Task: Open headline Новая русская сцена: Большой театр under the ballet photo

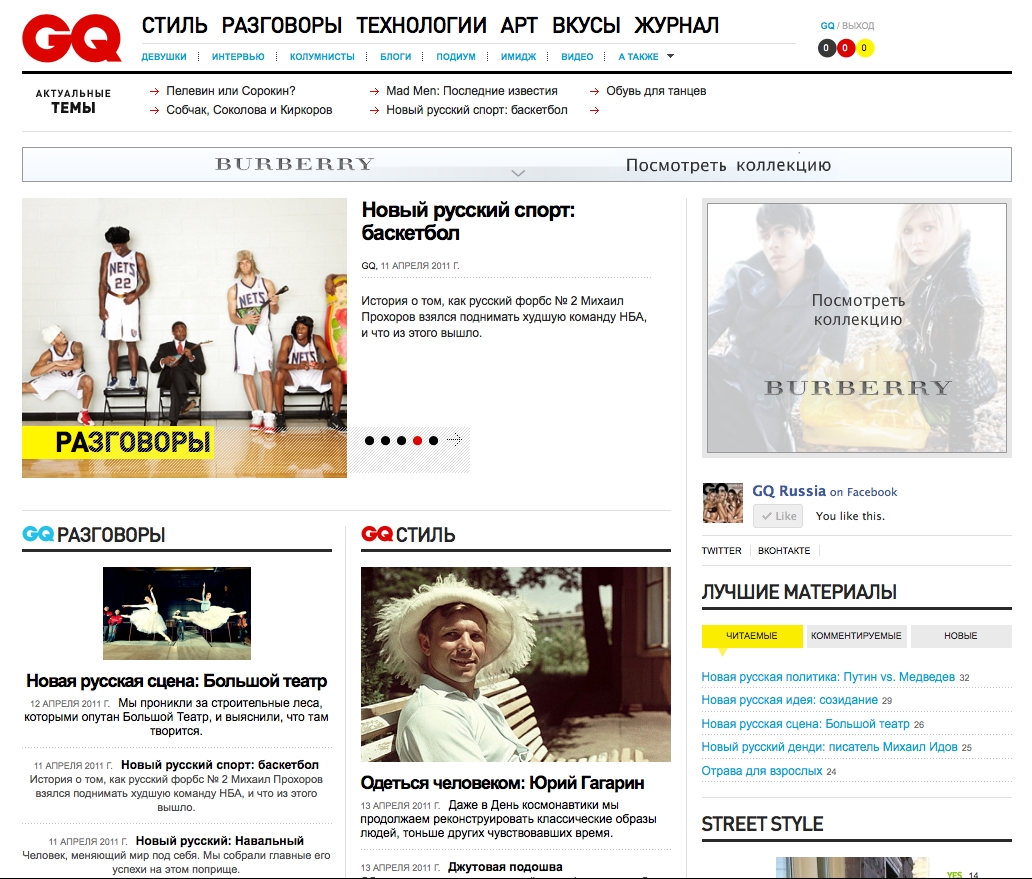Action: coord(176,680)
